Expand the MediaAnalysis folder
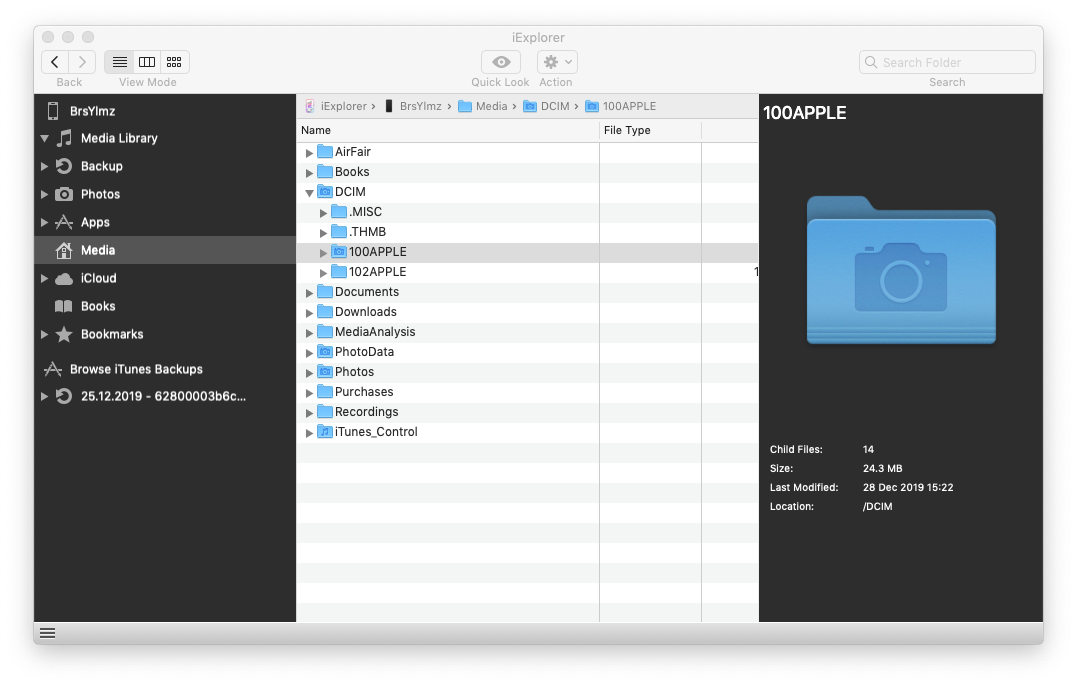This screenshot has width=1077, height=686. [309, 332]
